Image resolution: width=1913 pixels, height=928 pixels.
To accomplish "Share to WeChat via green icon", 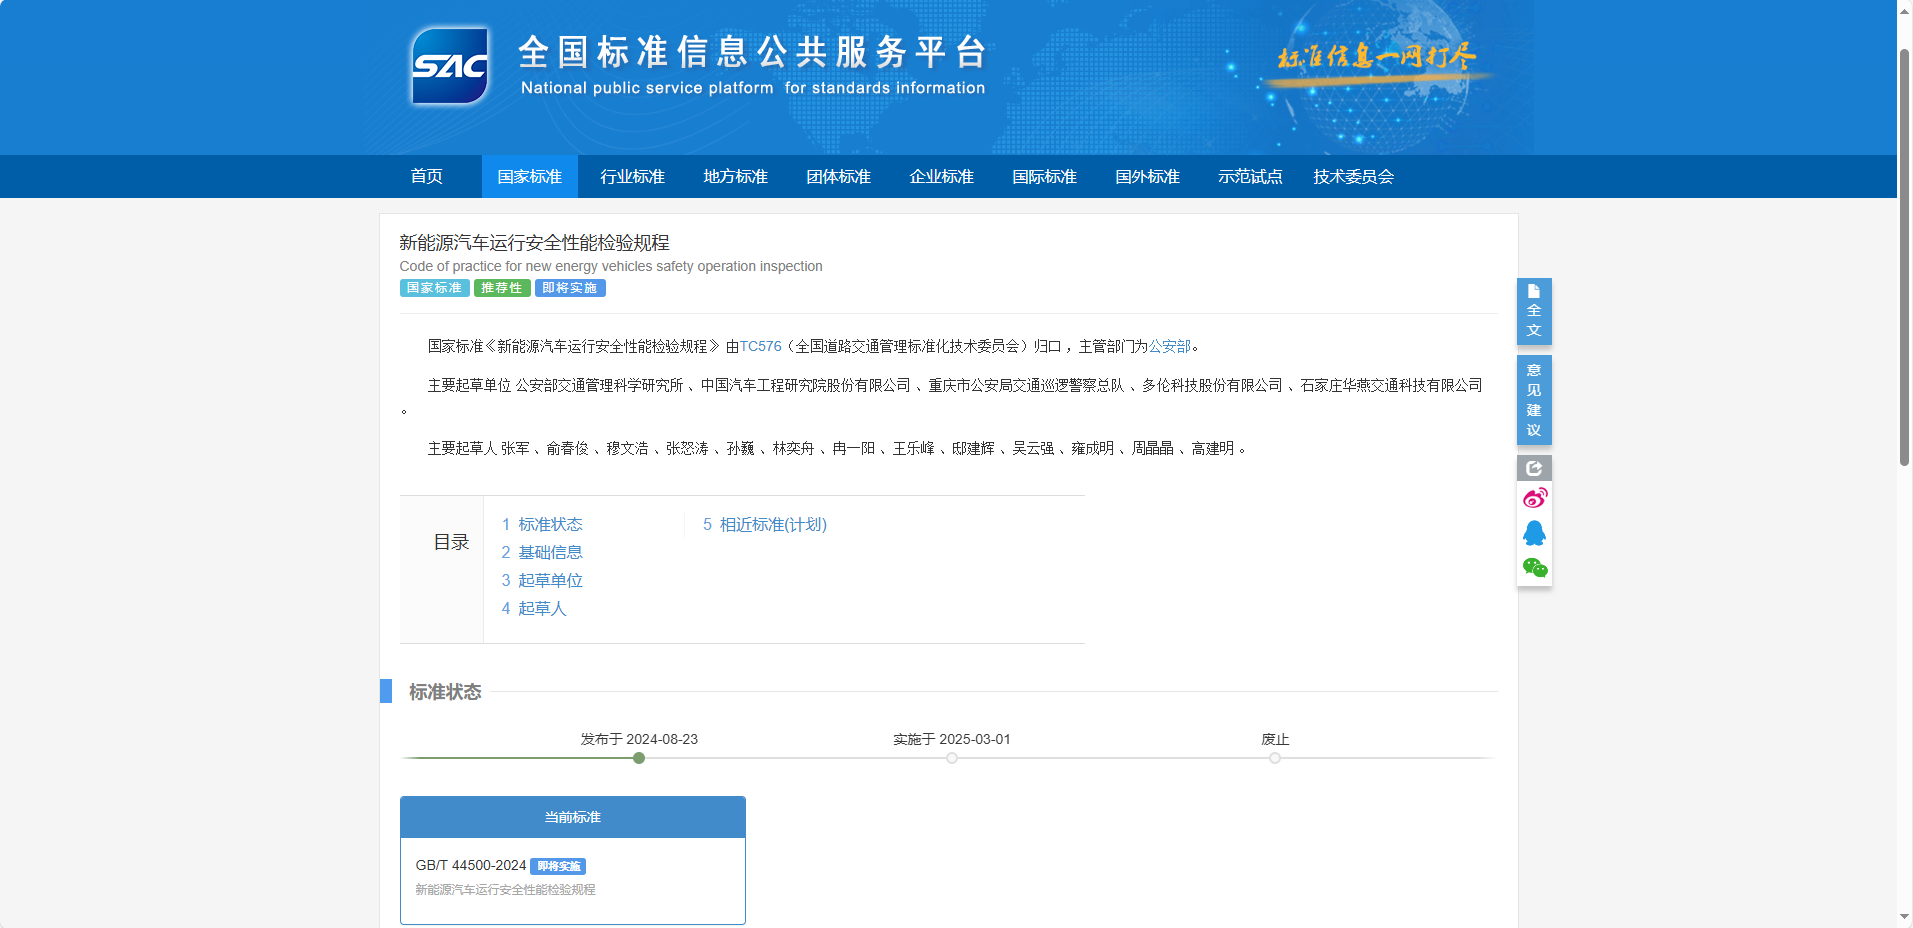I will (1534, 568).
